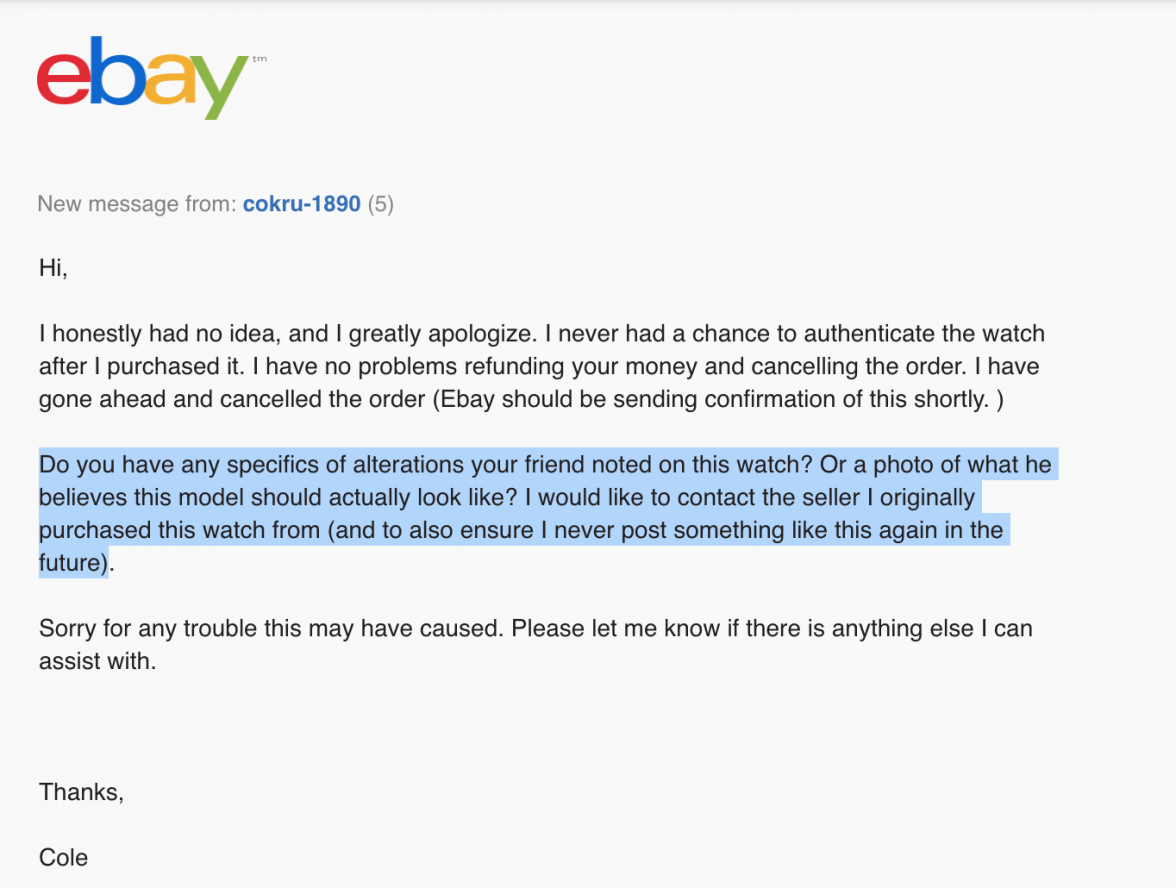This screenshot has height=888, width=1176.
Task: Click the red "e" in the eBay logo
Action: [63, 80]
